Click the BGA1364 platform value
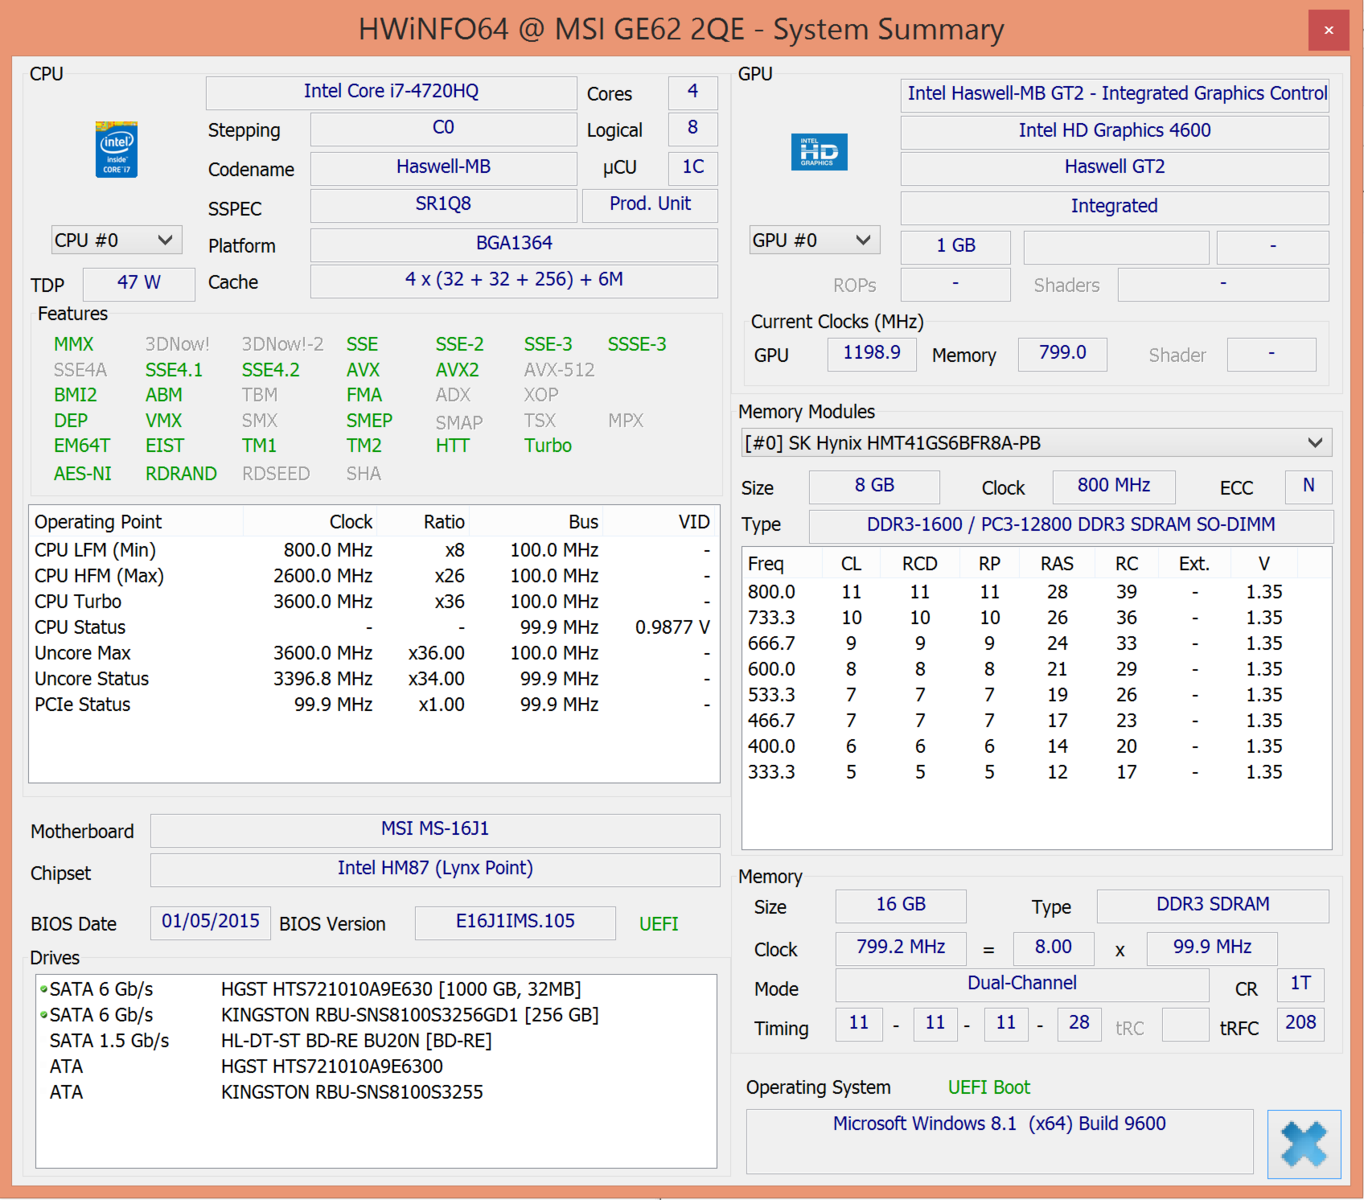Screen dimensions: 1364x1200 pyautogui.click(x=514, y=243)
